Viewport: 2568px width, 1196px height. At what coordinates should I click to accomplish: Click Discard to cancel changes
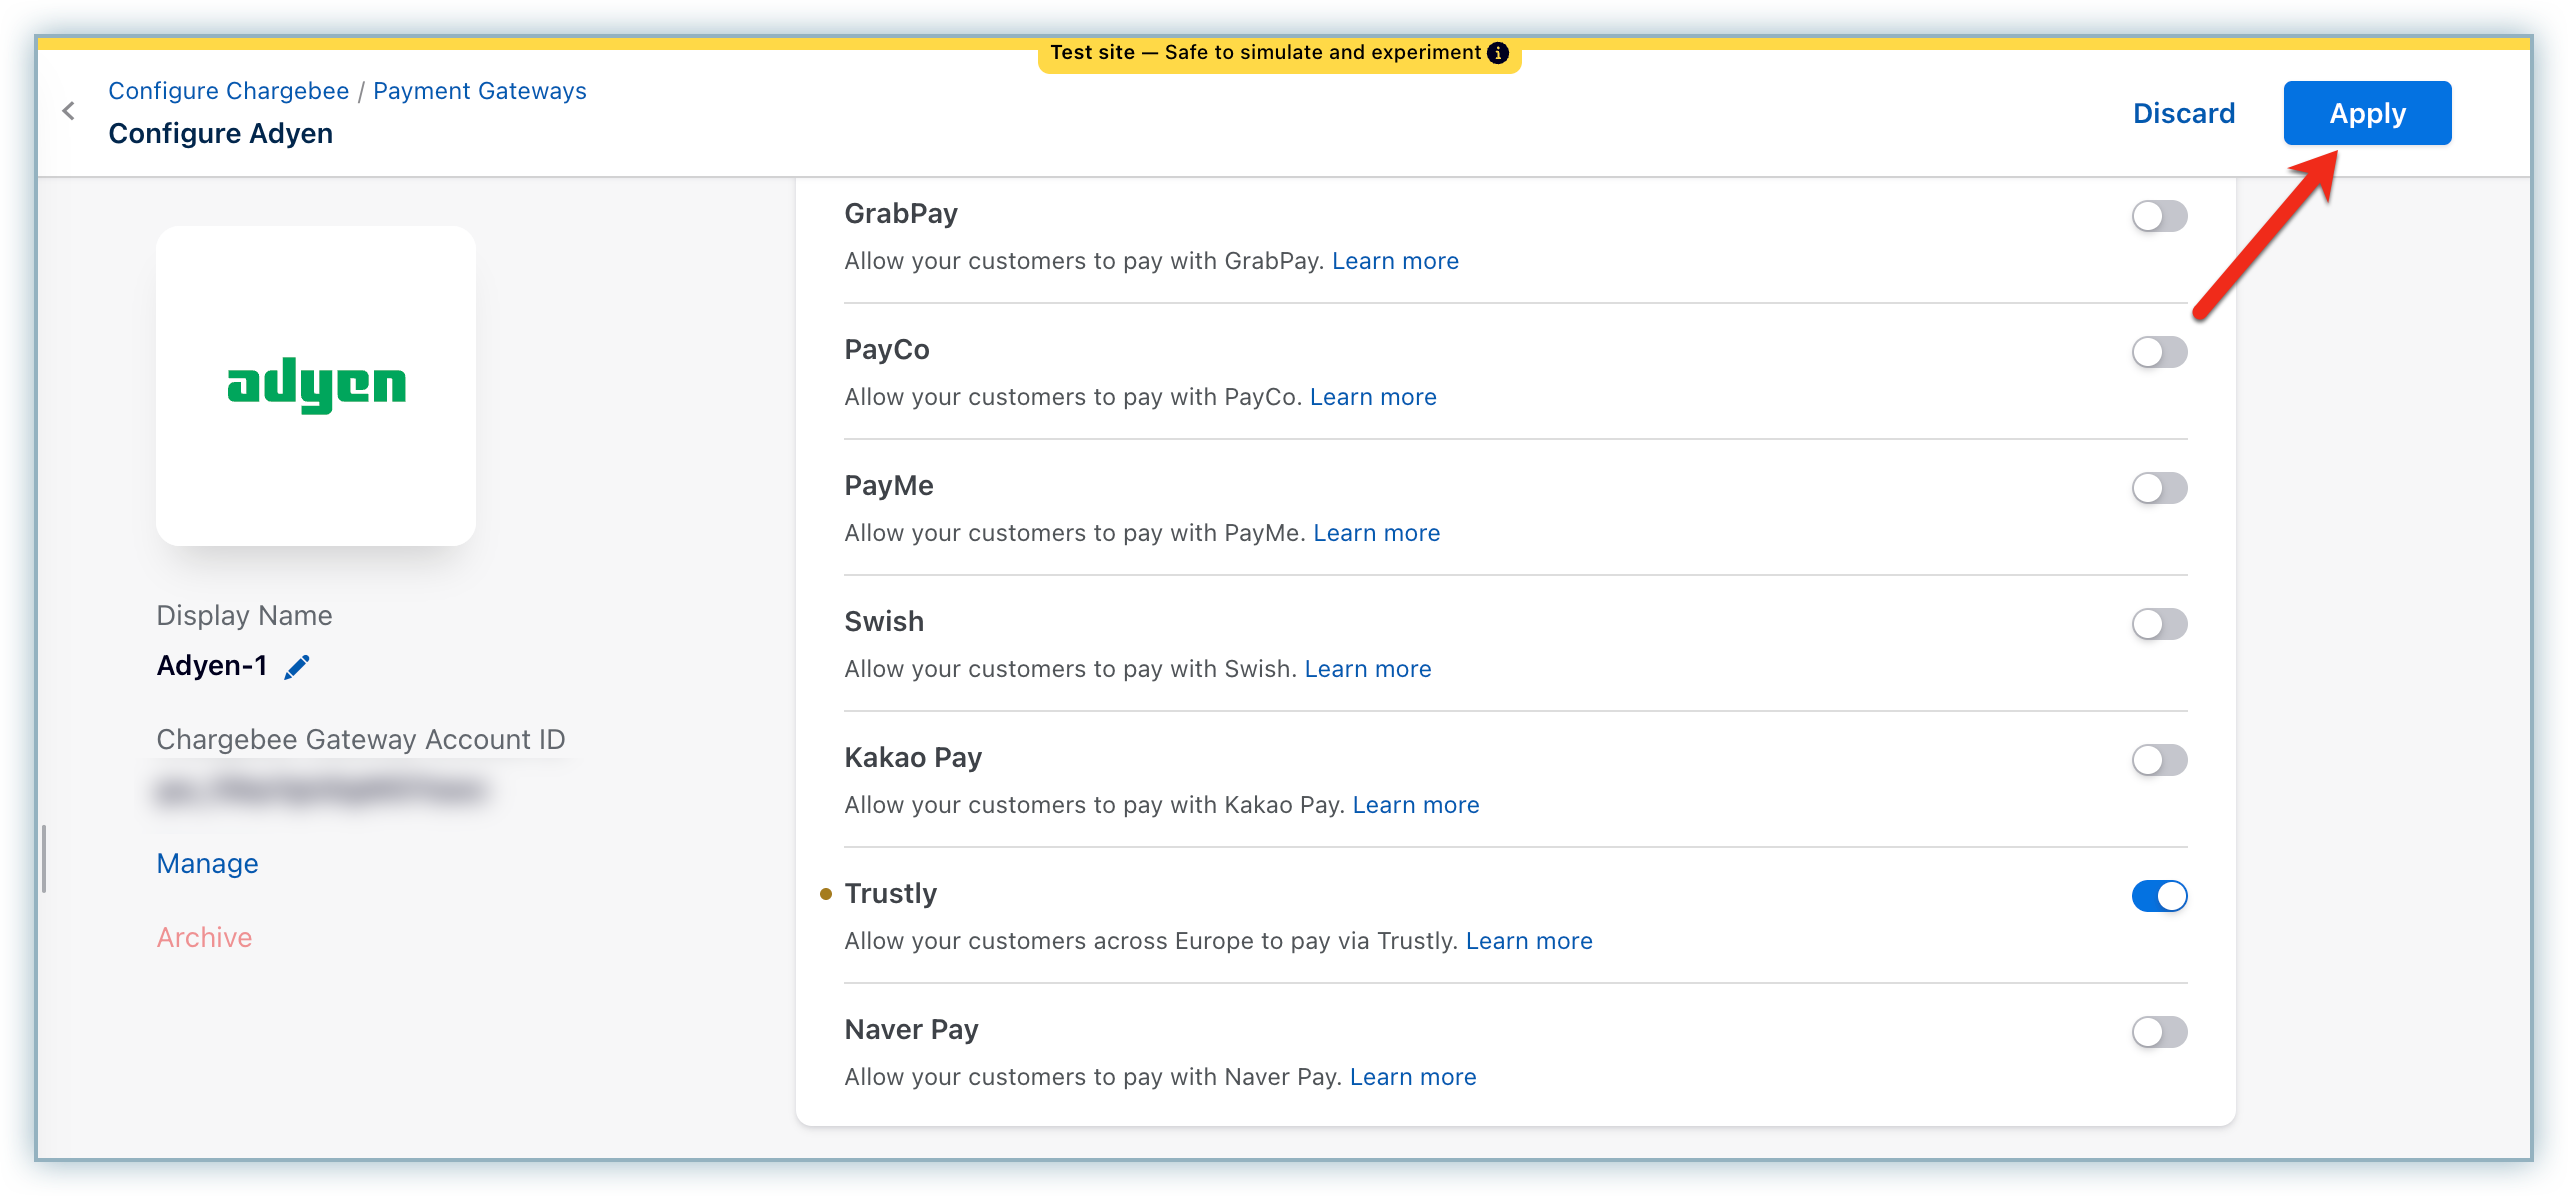(2184, 113)
